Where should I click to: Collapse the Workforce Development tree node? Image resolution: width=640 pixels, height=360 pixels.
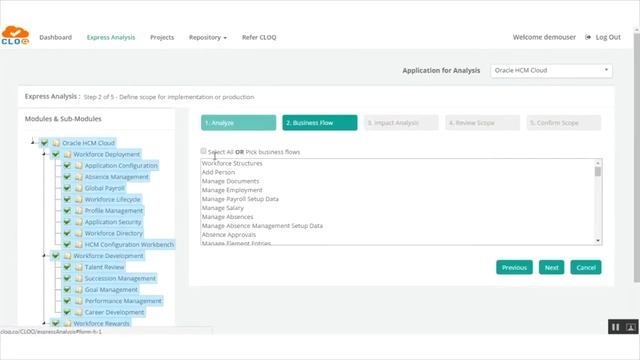point(44,256)
